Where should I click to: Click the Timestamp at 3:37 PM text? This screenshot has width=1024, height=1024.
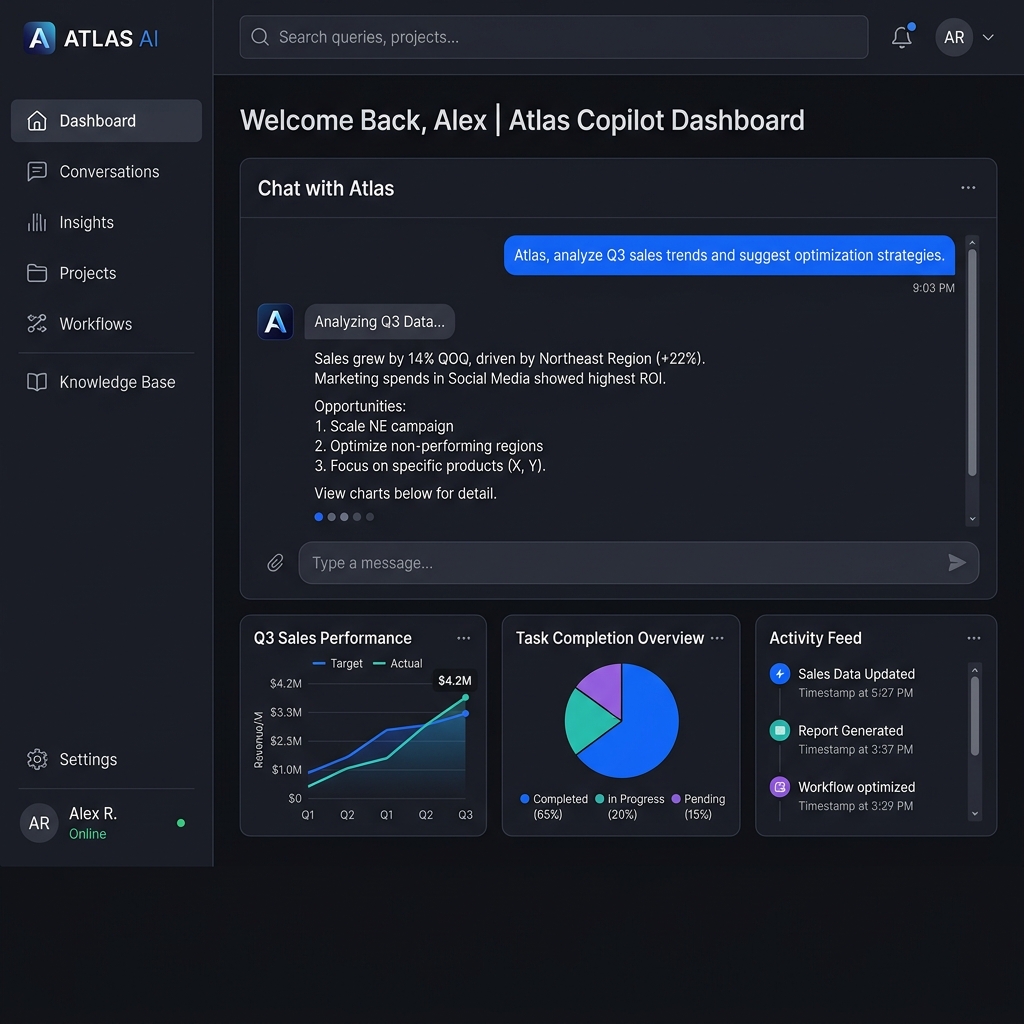[856, 750]
